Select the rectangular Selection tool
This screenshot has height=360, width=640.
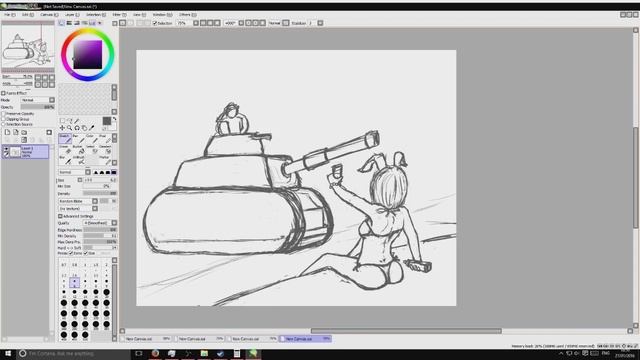(62, 121)
